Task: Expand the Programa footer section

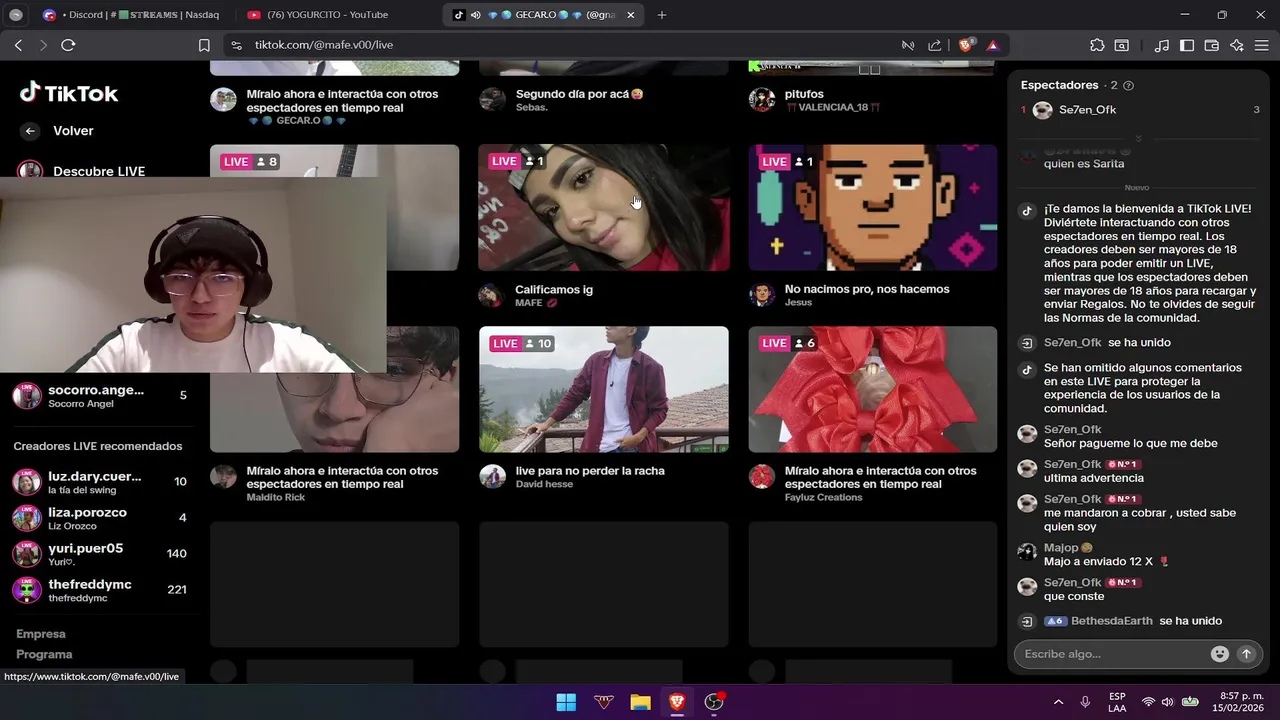Action: tap(44, 654)
